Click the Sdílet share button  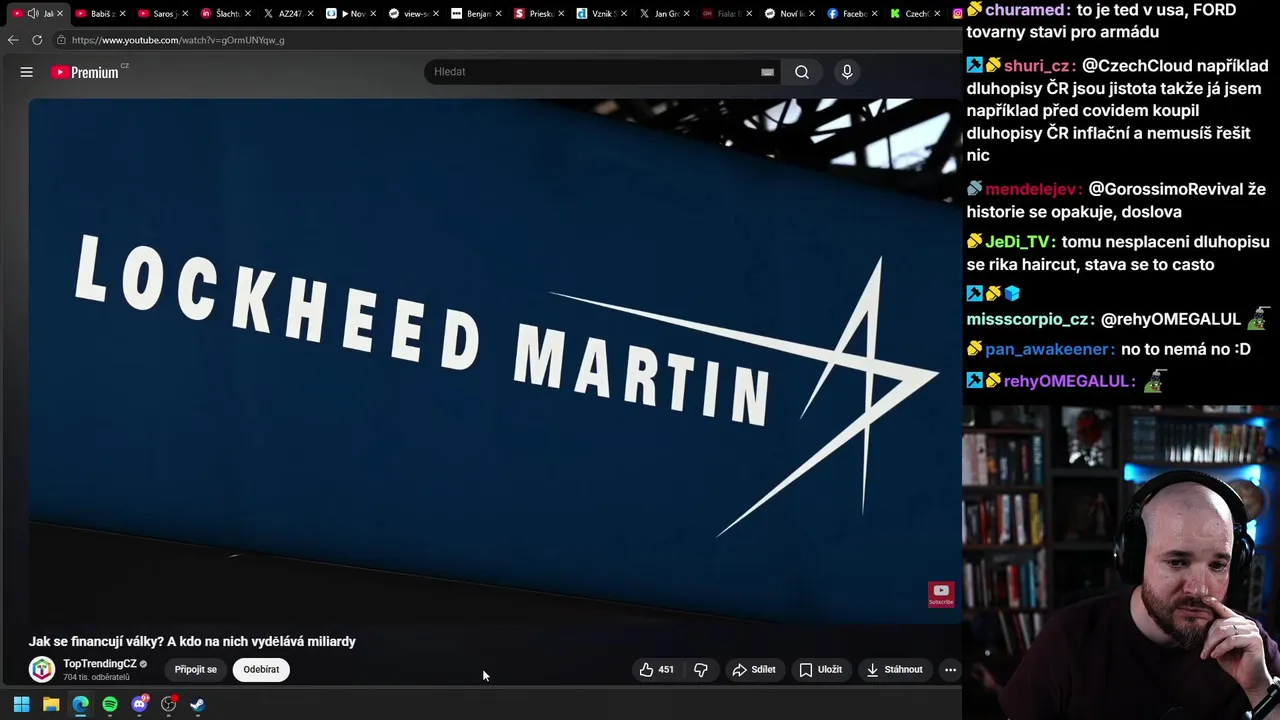coord(754,670)
